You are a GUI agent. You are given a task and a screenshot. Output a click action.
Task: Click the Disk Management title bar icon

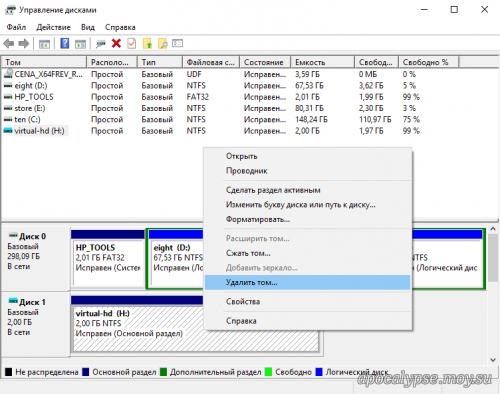pyautogui.click(x=10, y=10)
